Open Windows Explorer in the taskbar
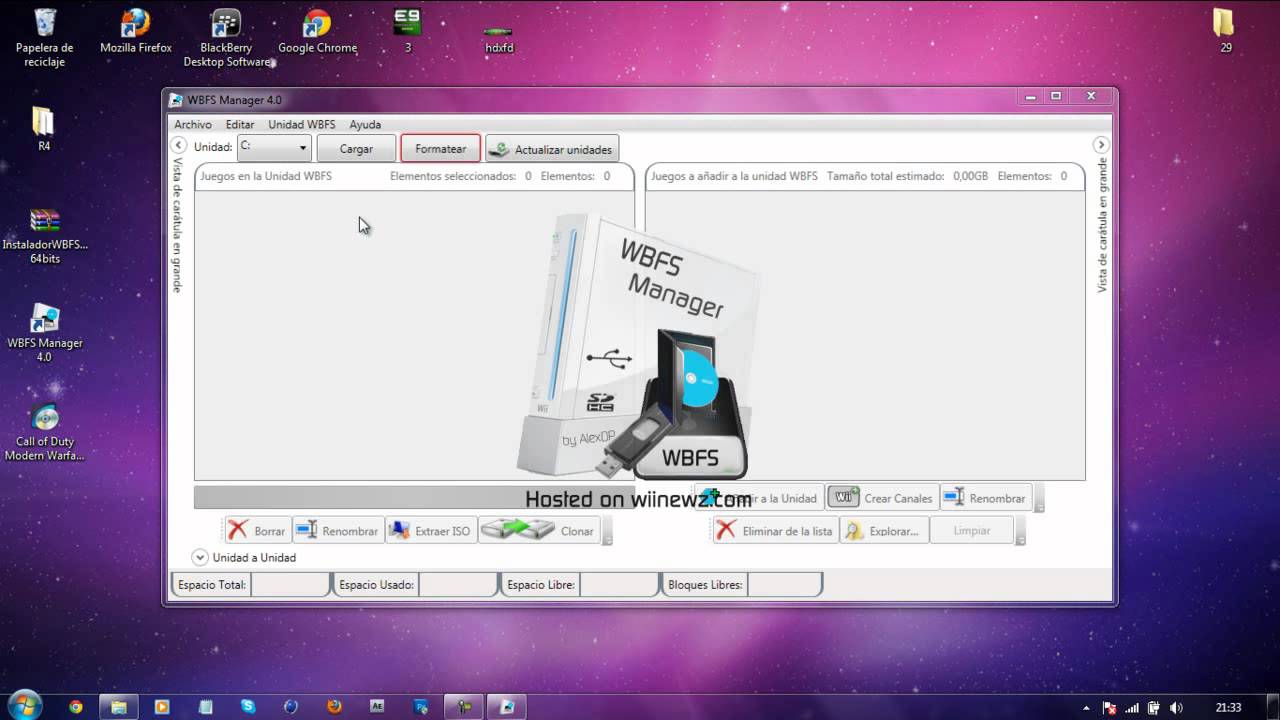The height and width of the screenshot is (720, 1280). click(x=119, y=706)
